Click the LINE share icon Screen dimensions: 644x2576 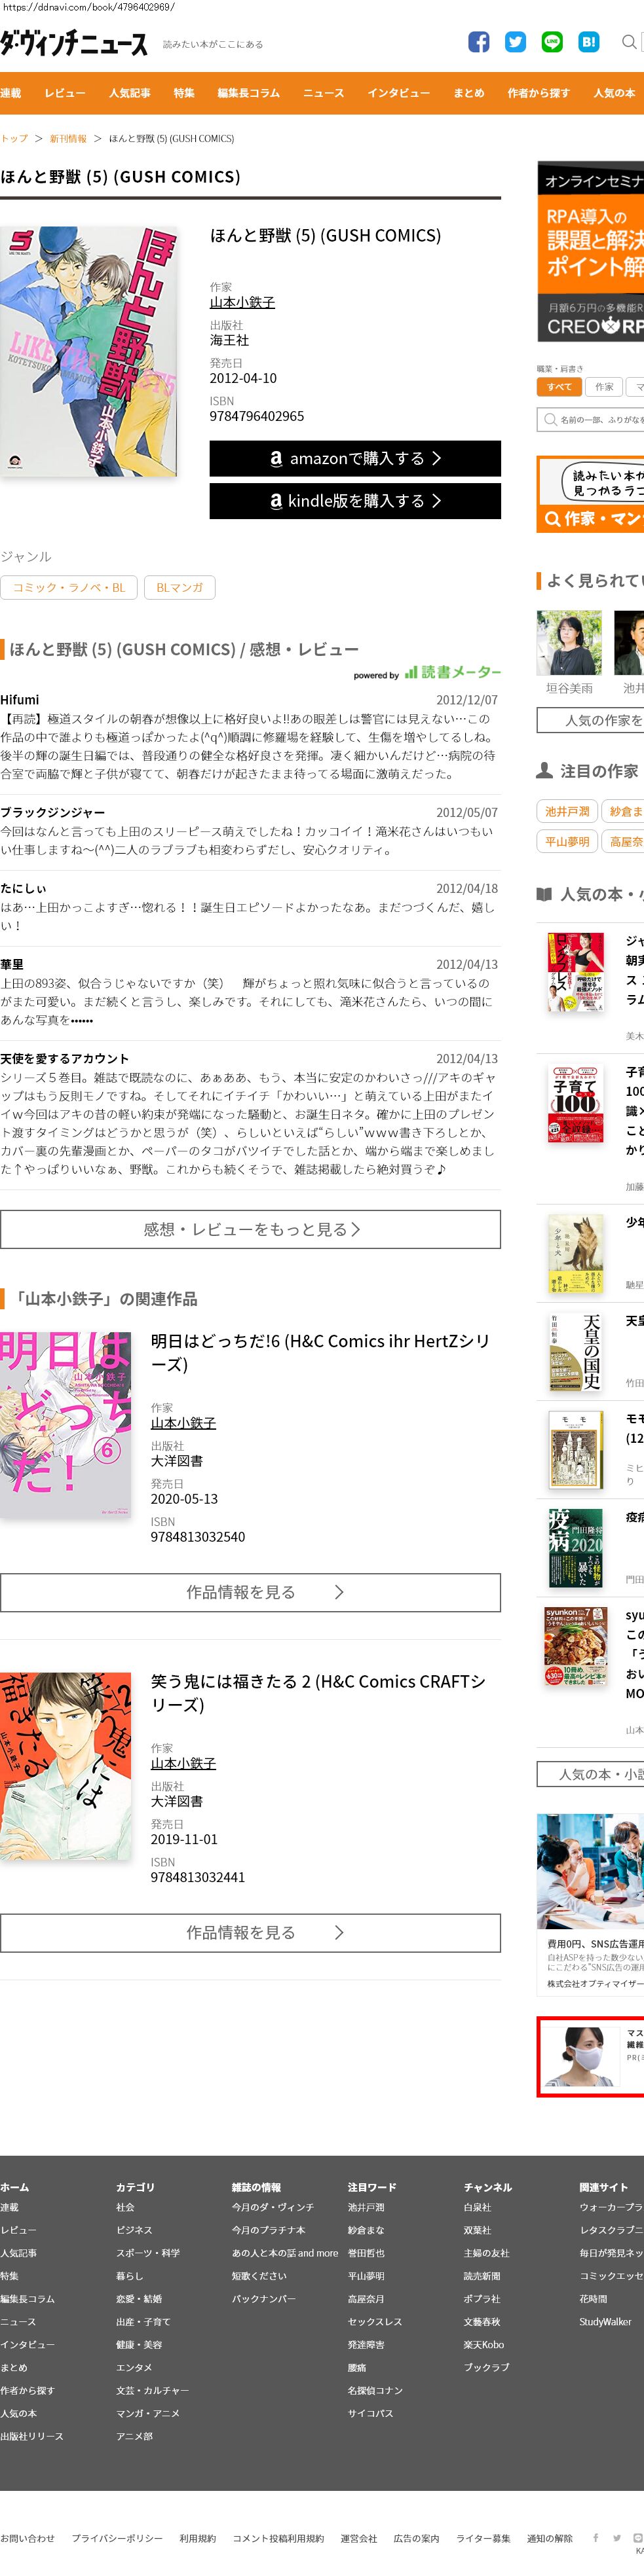(552, 42)
